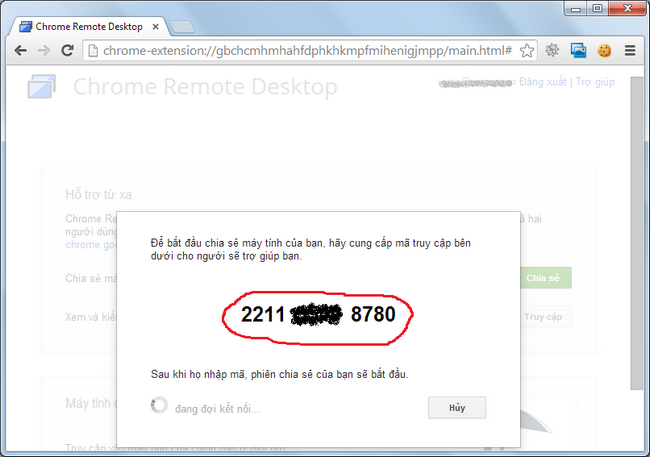
Task: Open the Chrome hamburger menu
Action: (x=630, y=50)
